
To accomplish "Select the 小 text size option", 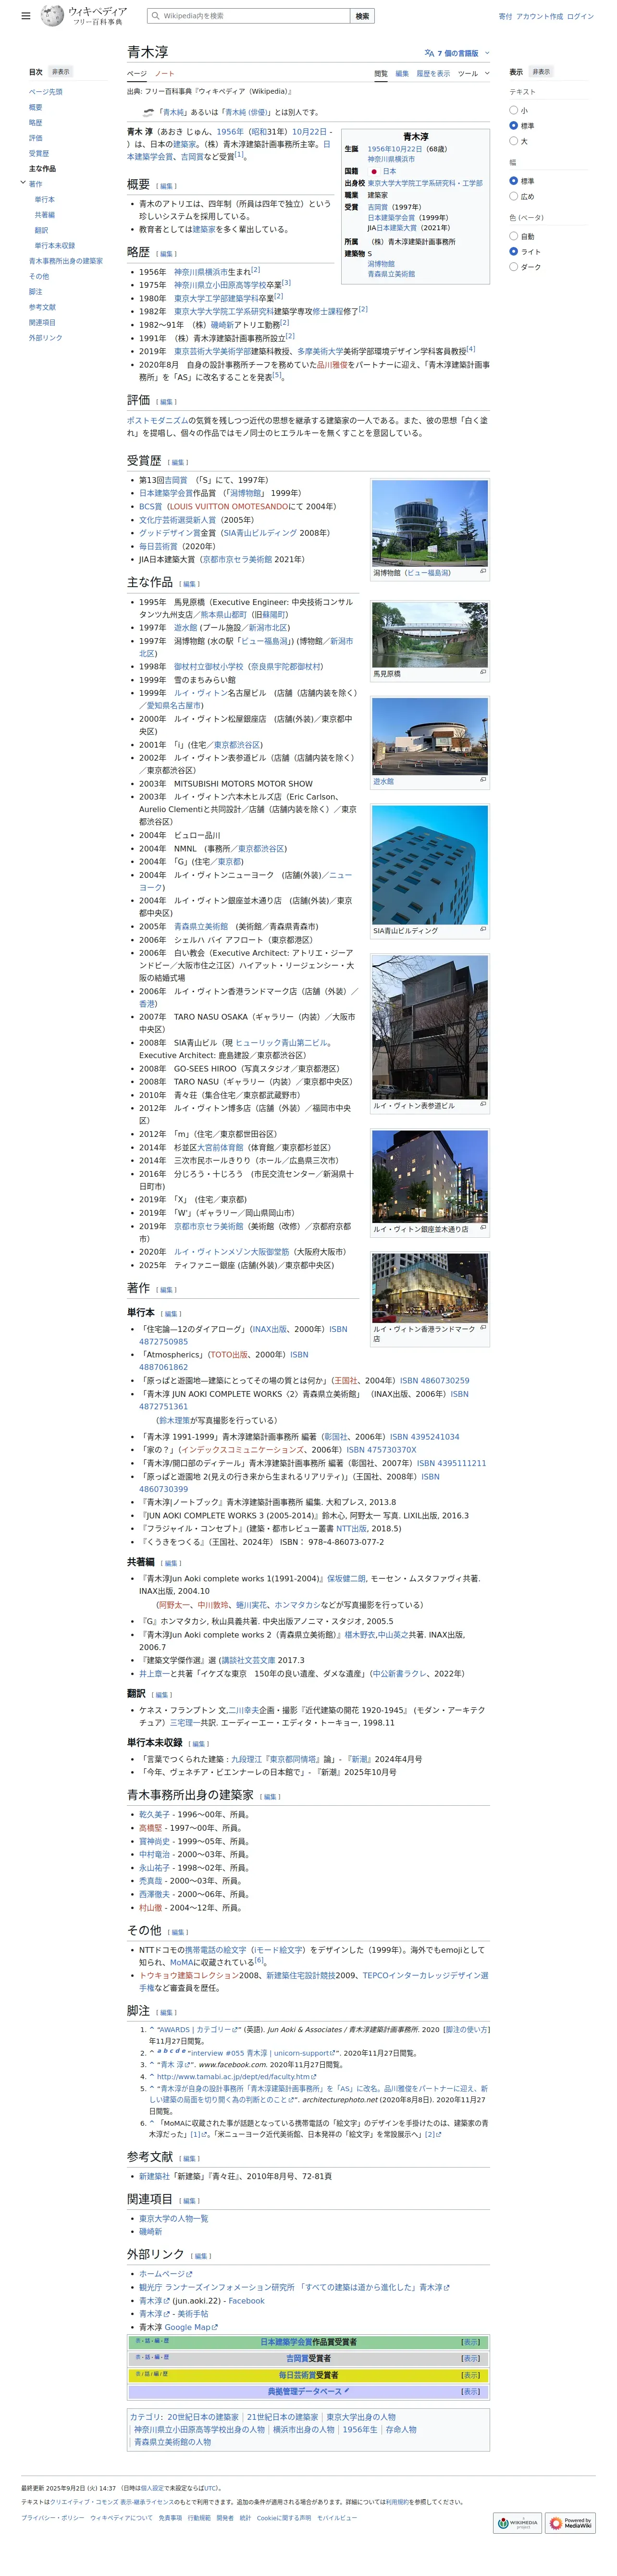I will point(513,110).
